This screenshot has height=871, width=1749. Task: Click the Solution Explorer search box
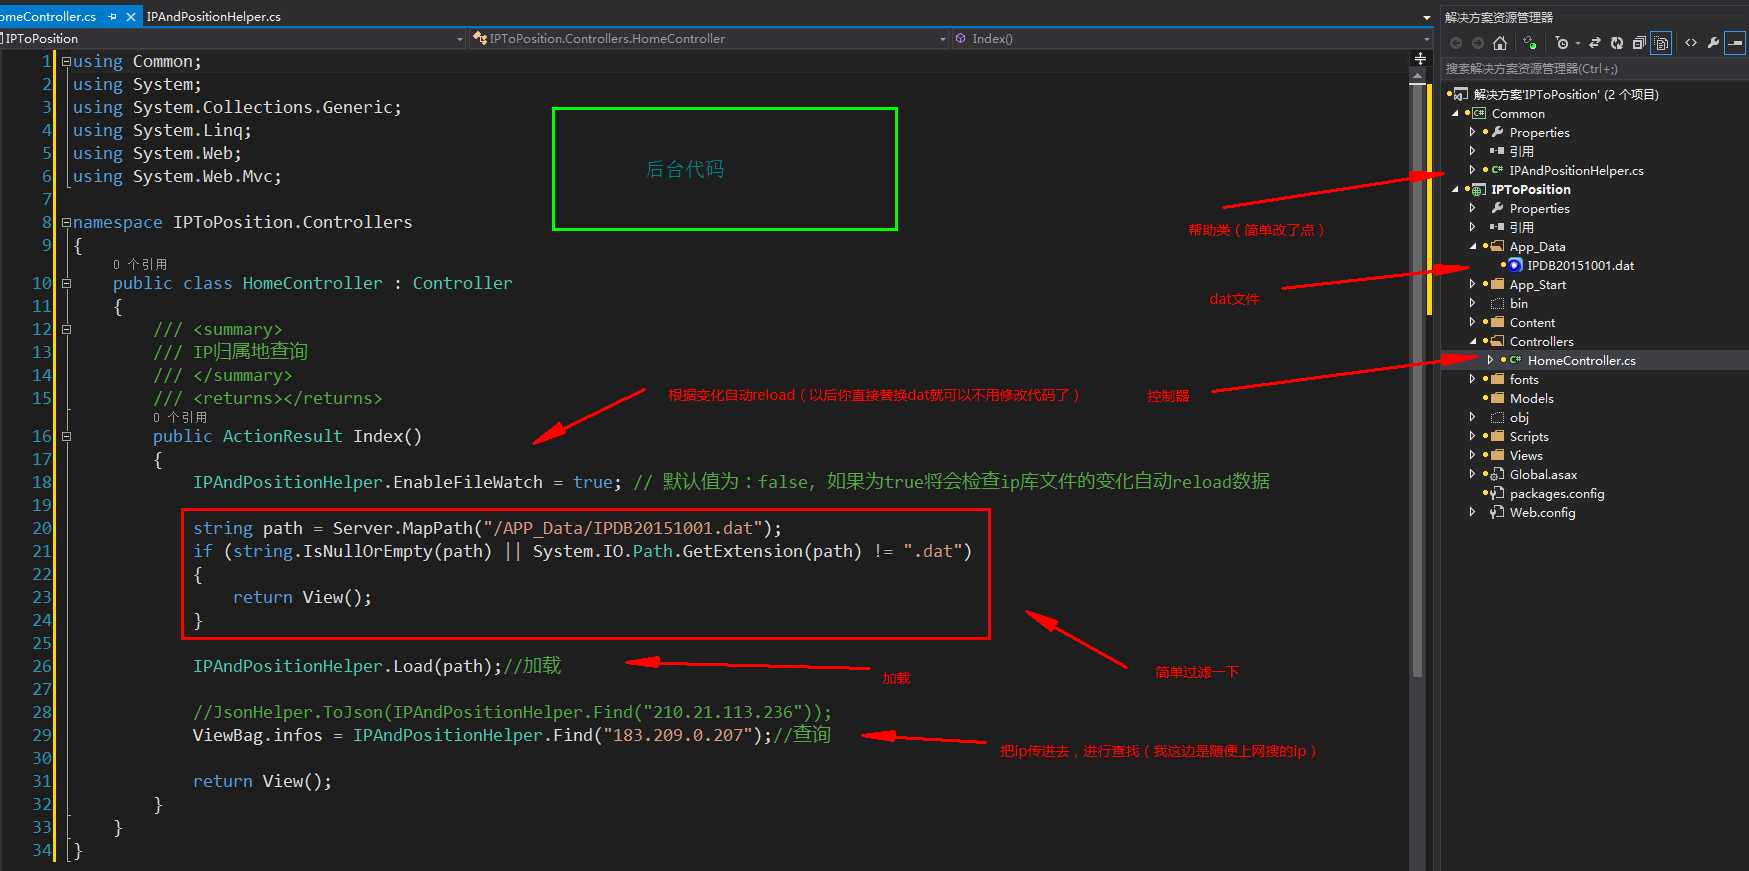point(1593,69)
